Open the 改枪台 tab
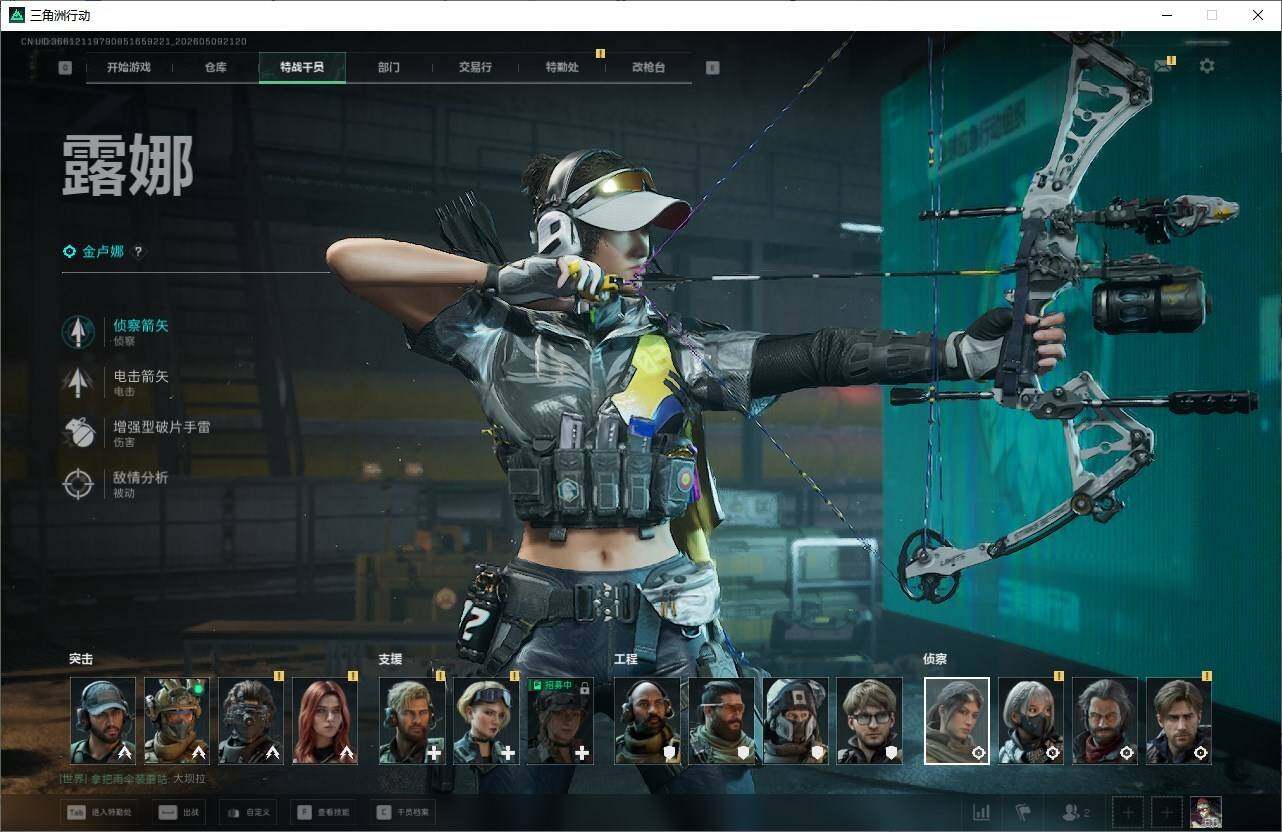This screenshot has height=832, width=1282. pos(648,67)
